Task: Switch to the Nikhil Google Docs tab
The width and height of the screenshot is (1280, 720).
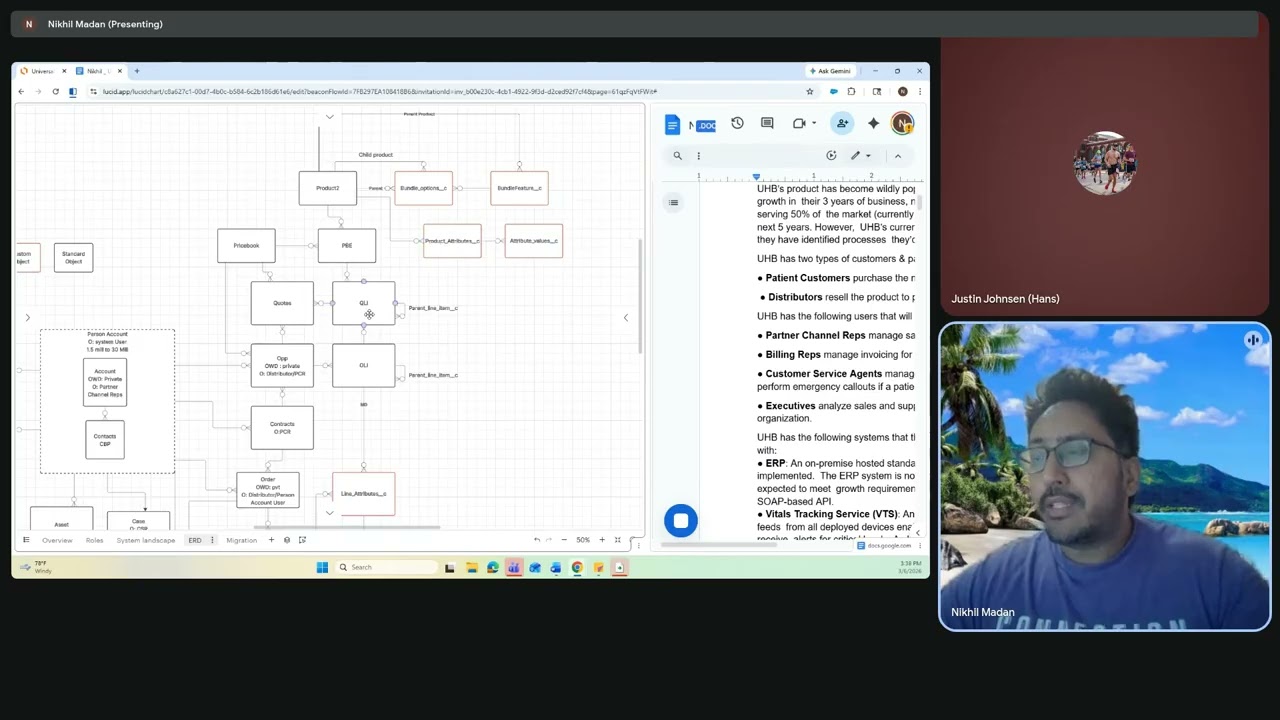Action: pos(99,71)
